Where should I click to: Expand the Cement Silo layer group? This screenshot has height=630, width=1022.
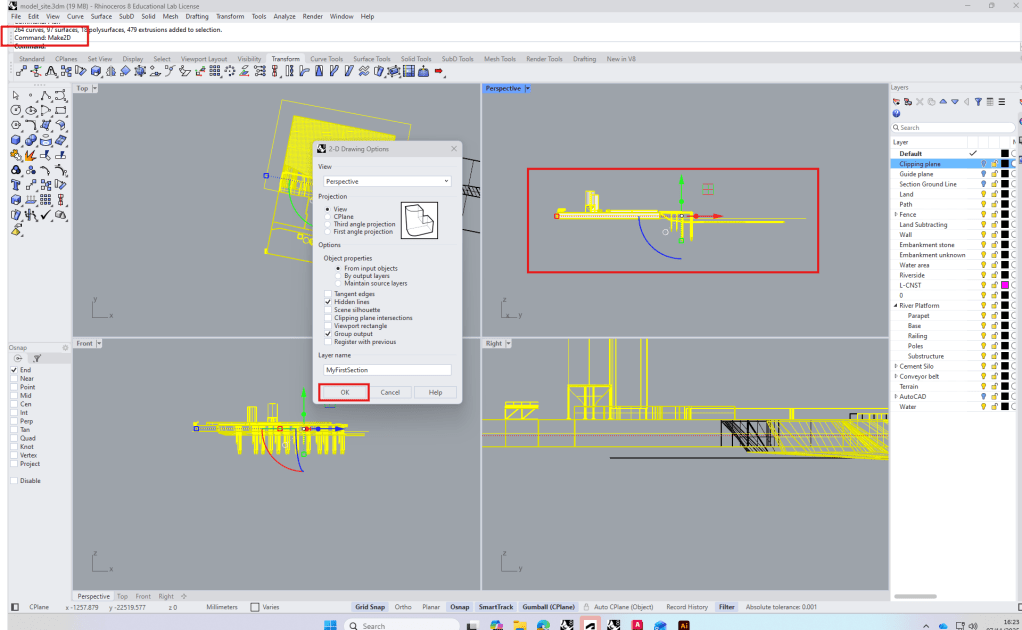[896, 366]
